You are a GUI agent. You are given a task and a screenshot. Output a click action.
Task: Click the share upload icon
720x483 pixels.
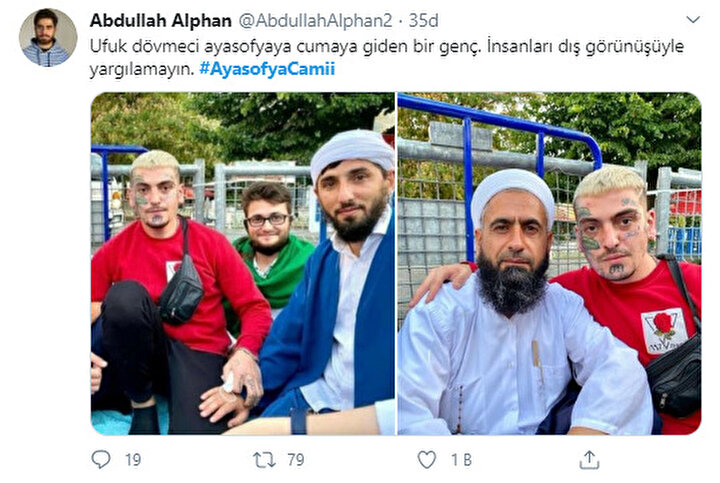pos(589,460)
